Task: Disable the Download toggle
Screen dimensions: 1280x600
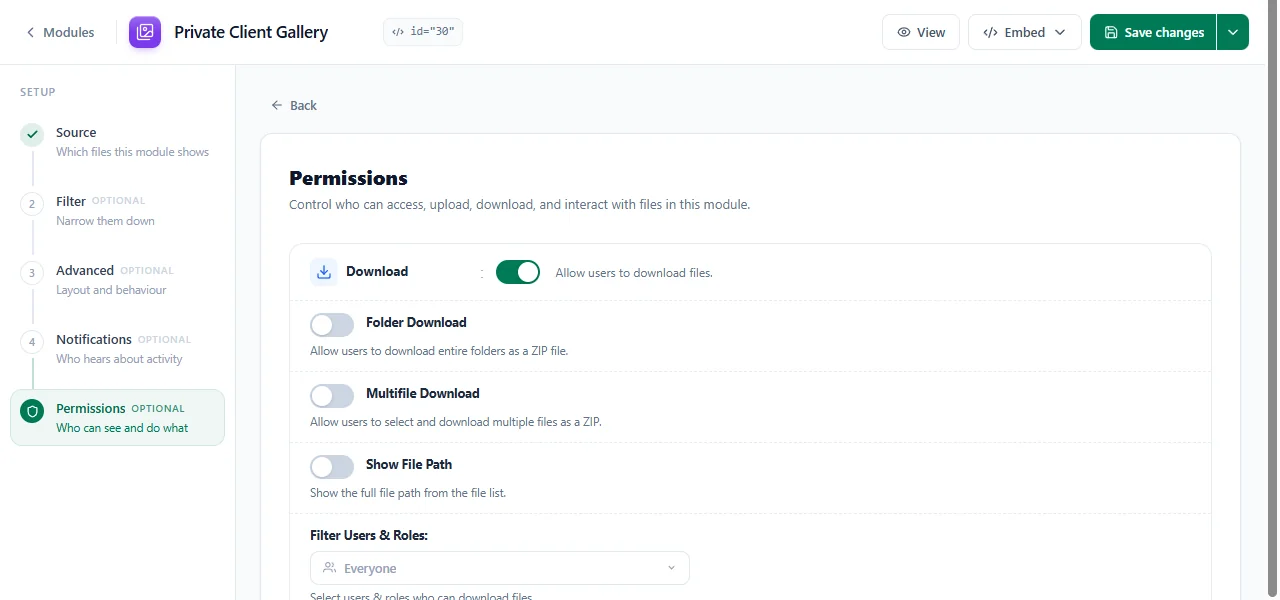Action: tap(518, 272)
